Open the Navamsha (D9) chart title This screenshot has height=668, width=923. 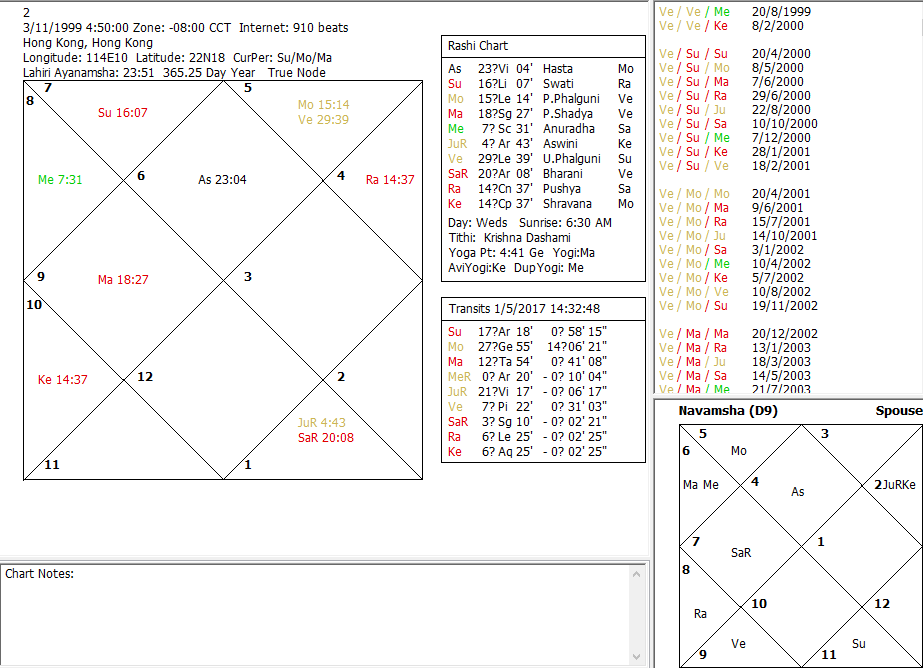coord(727,411)
